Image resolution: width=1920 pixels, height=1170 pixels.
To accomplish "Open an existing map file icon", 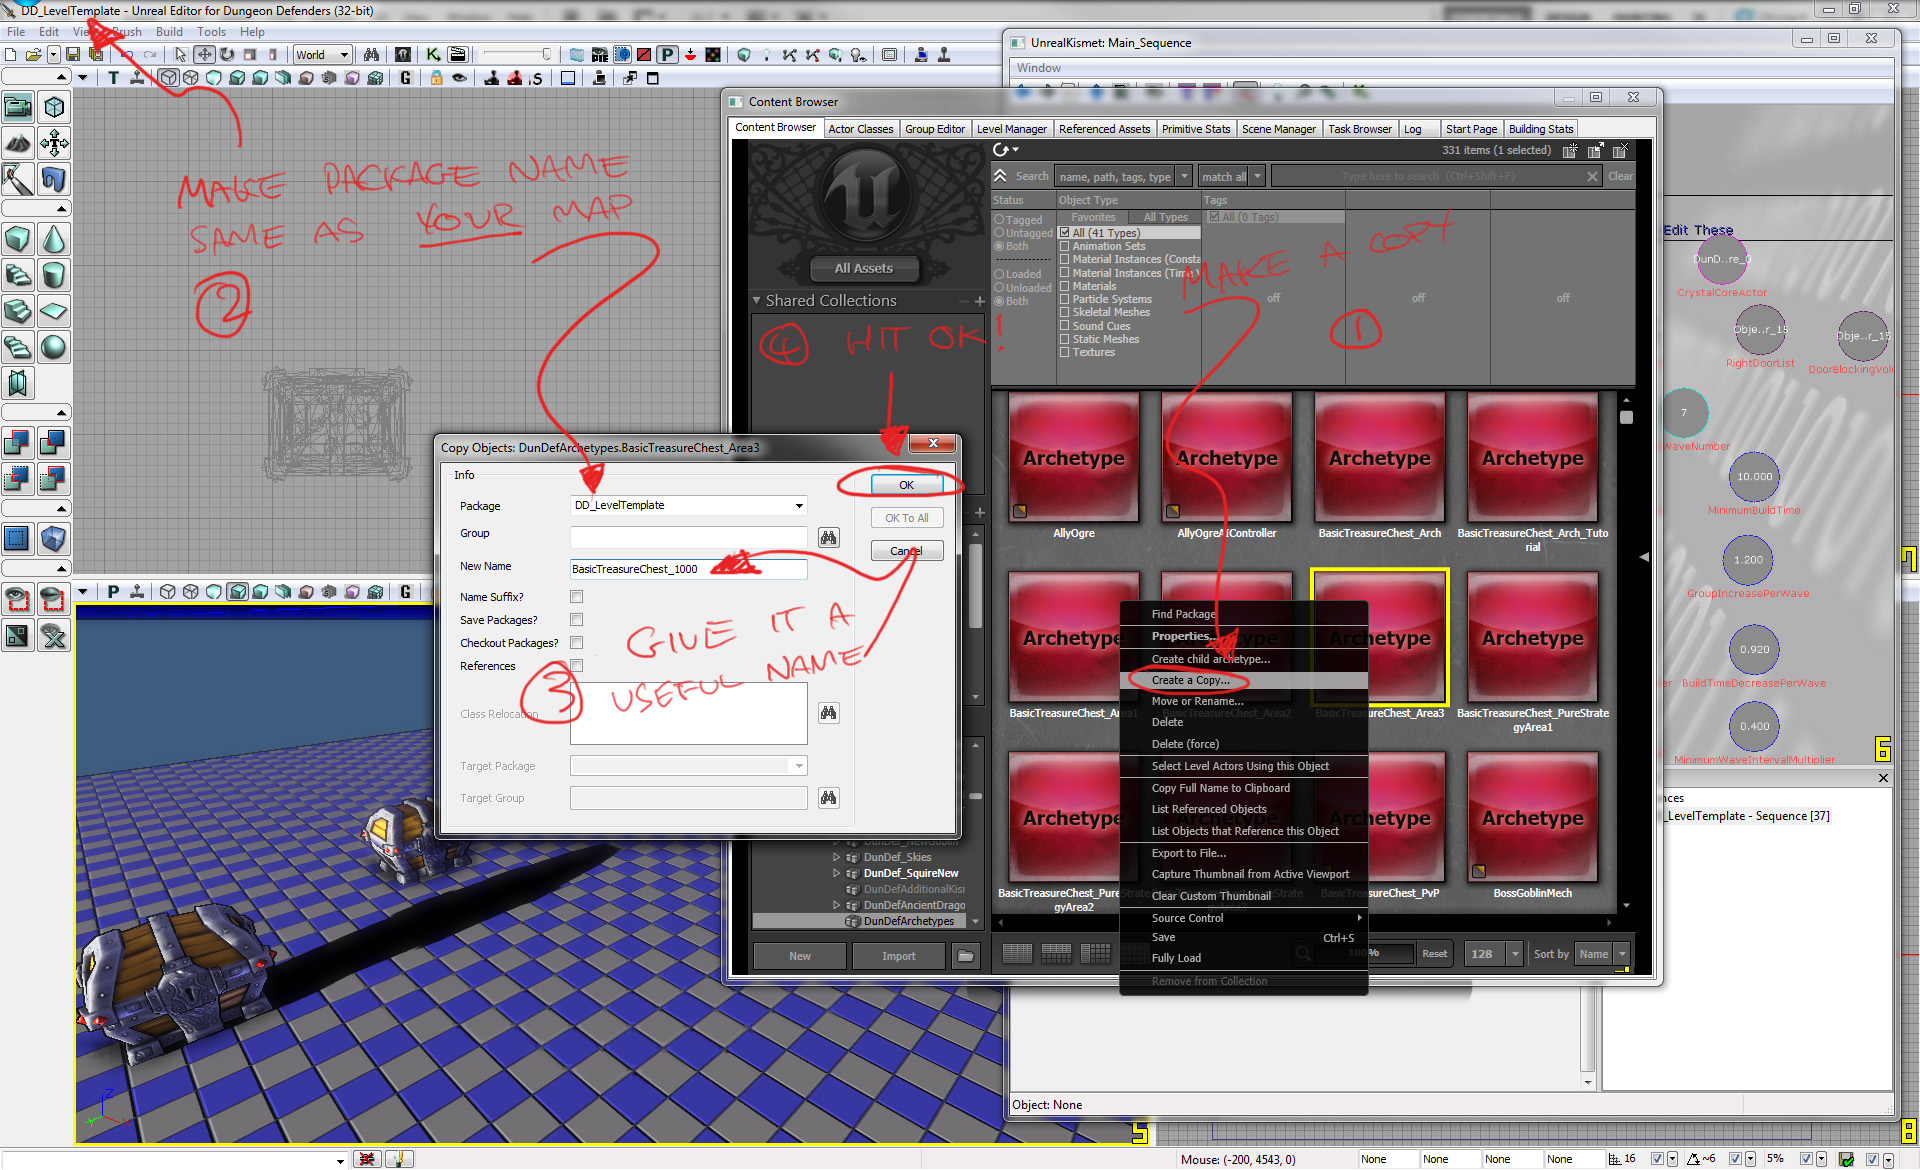I will point(33,55).
